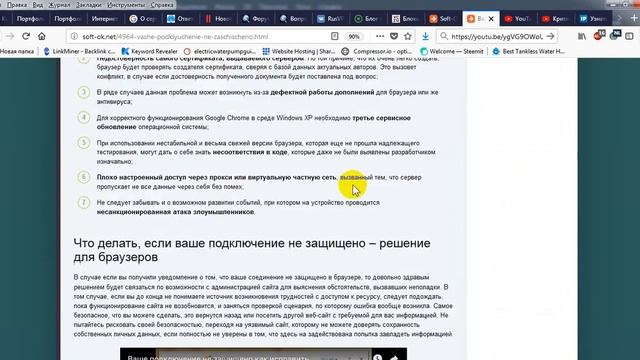
Task: Click bold text 'несанкционированная атака злоумышленников'
Action: pos(175,212)
